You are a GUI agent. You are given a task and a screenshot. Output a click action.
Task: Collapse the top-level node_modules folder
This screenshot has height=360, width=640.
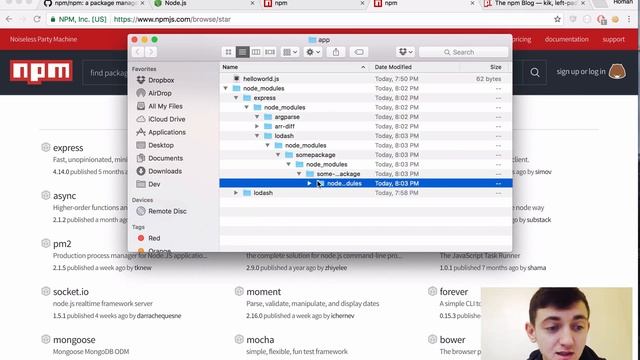click(x=225, y=88)
